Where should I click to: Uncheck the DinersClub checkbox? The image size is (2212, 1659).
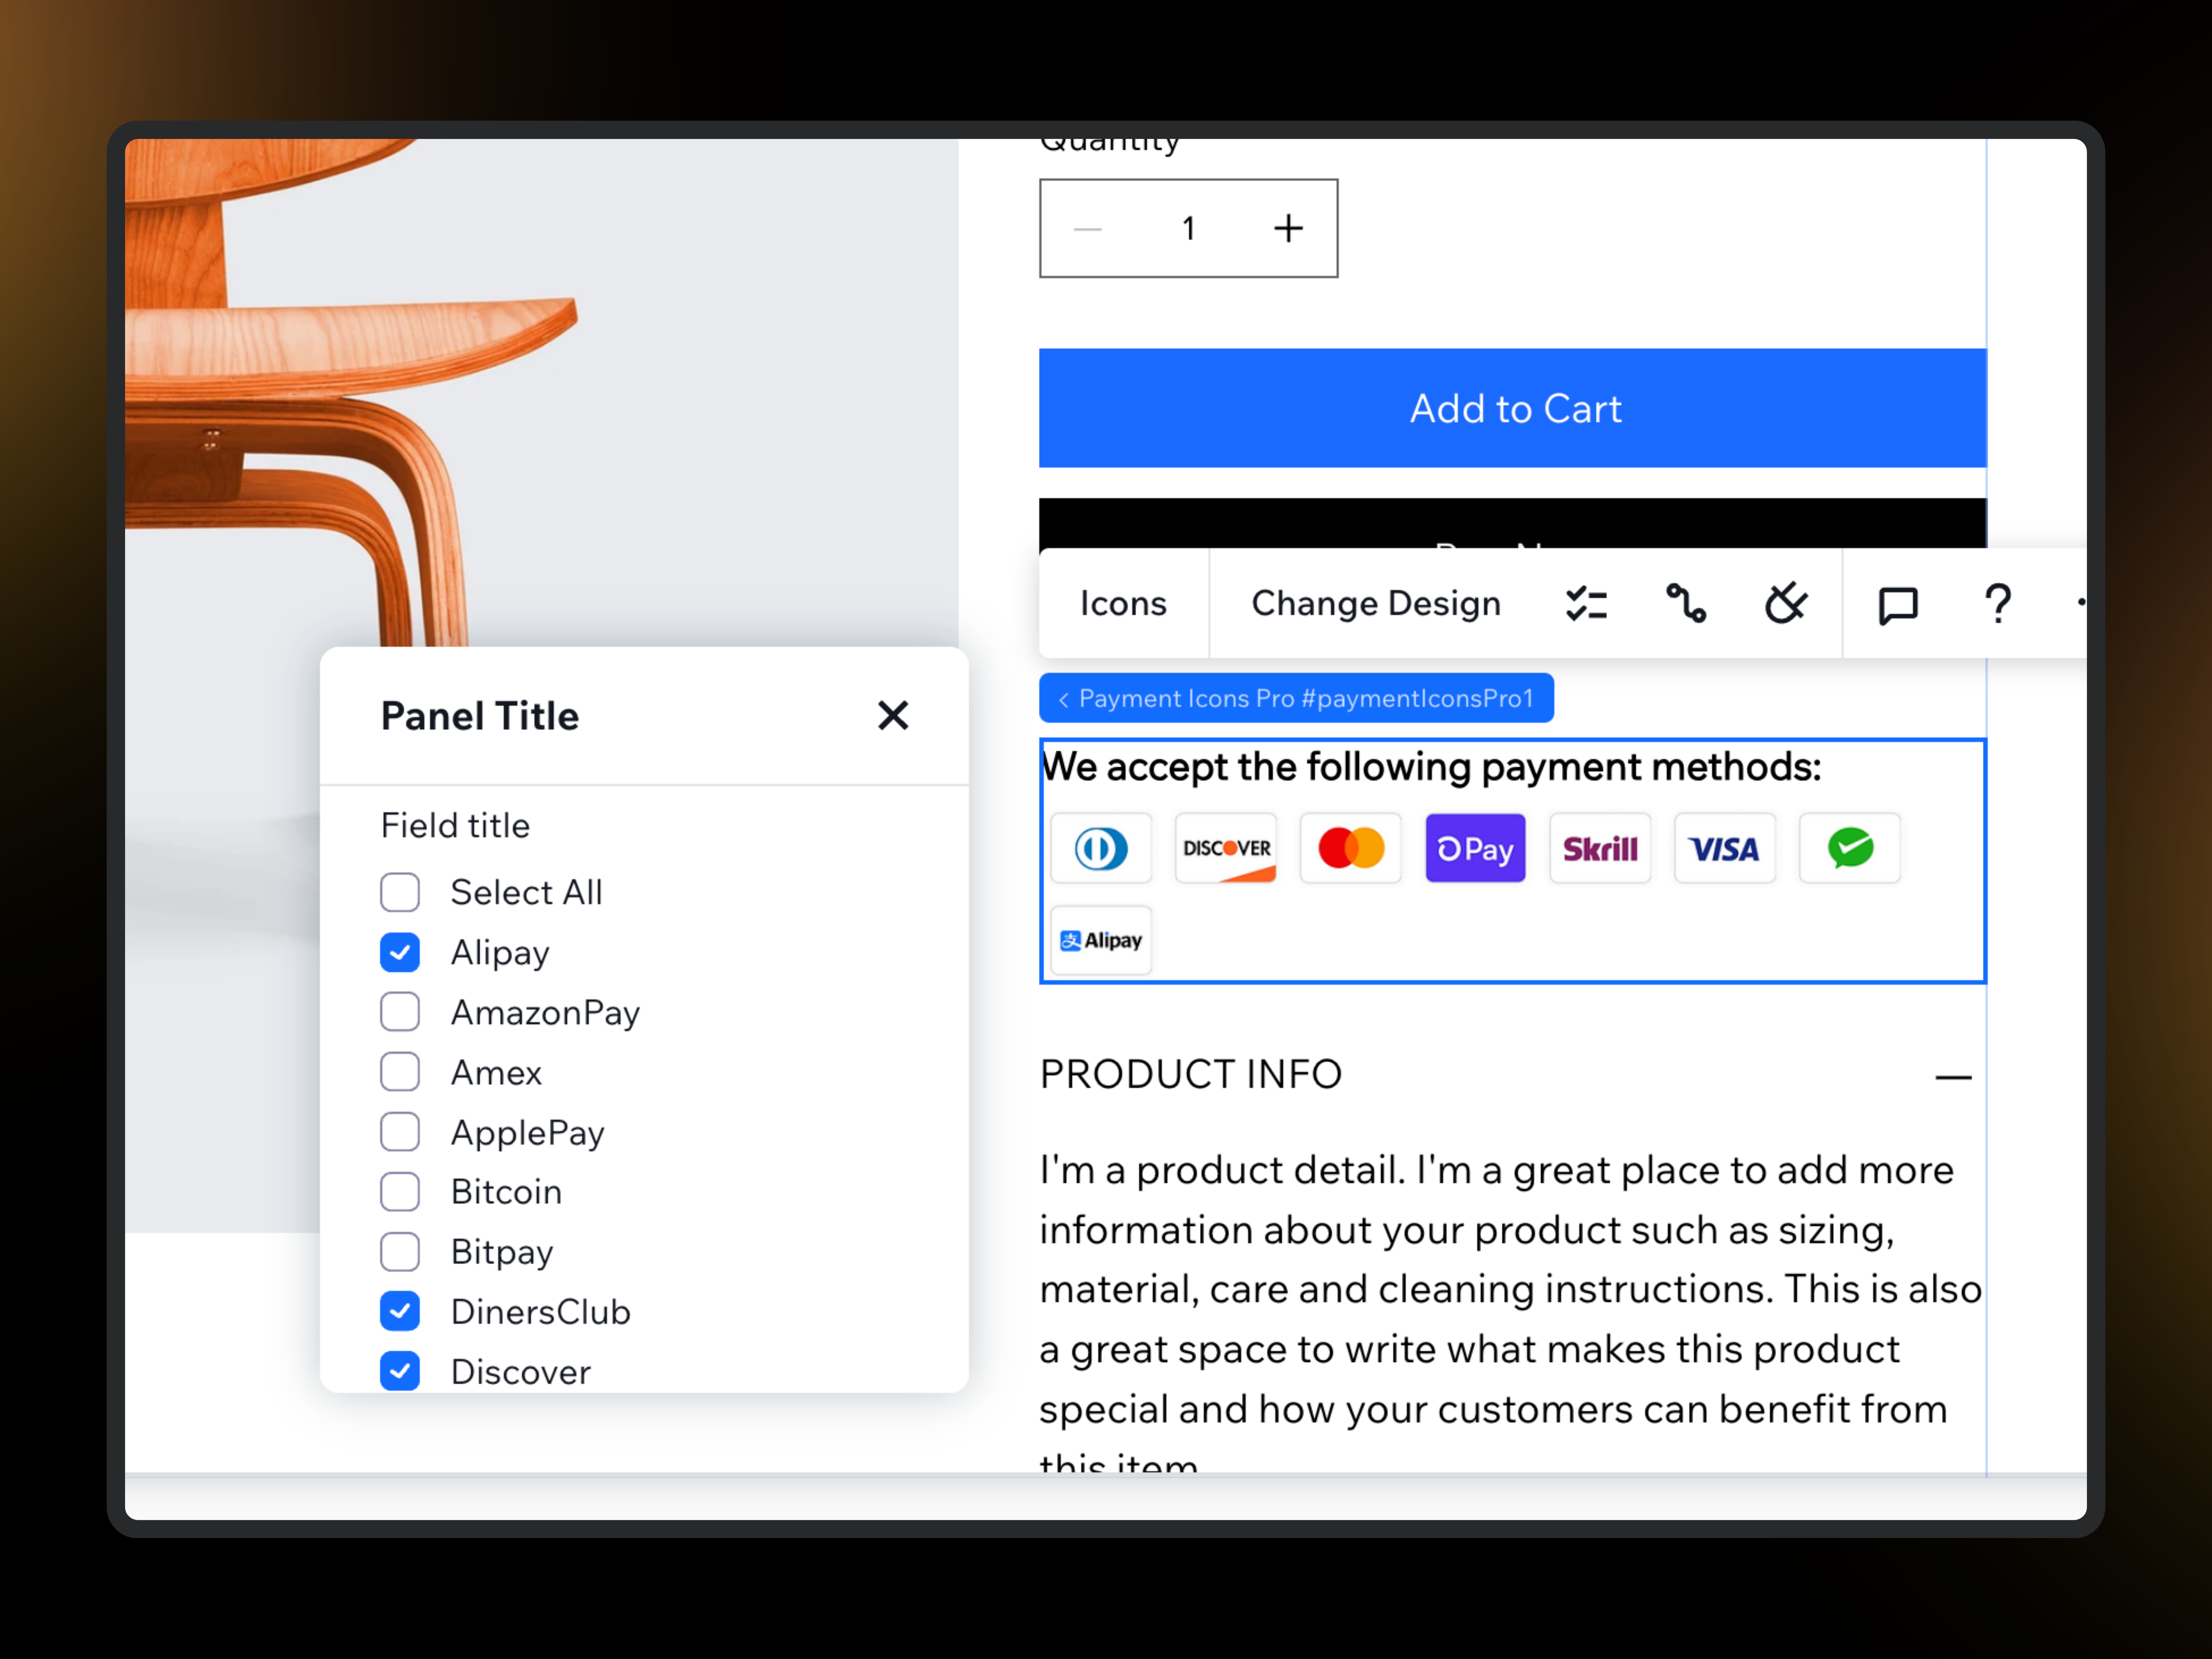click(x=400, y=1311)
